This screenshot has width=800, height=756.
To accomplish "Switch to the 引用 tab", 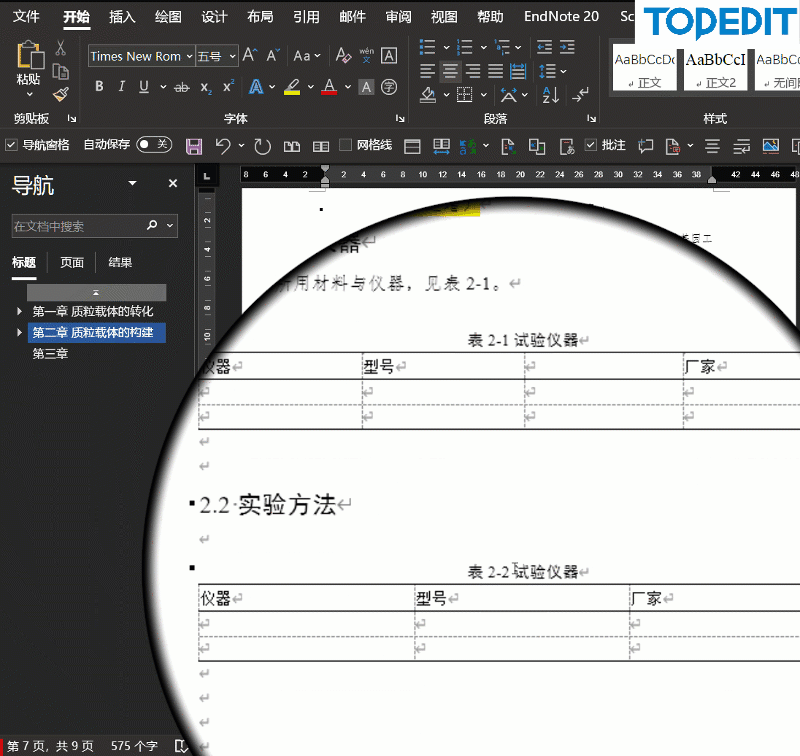I will [x=306, y=16].
